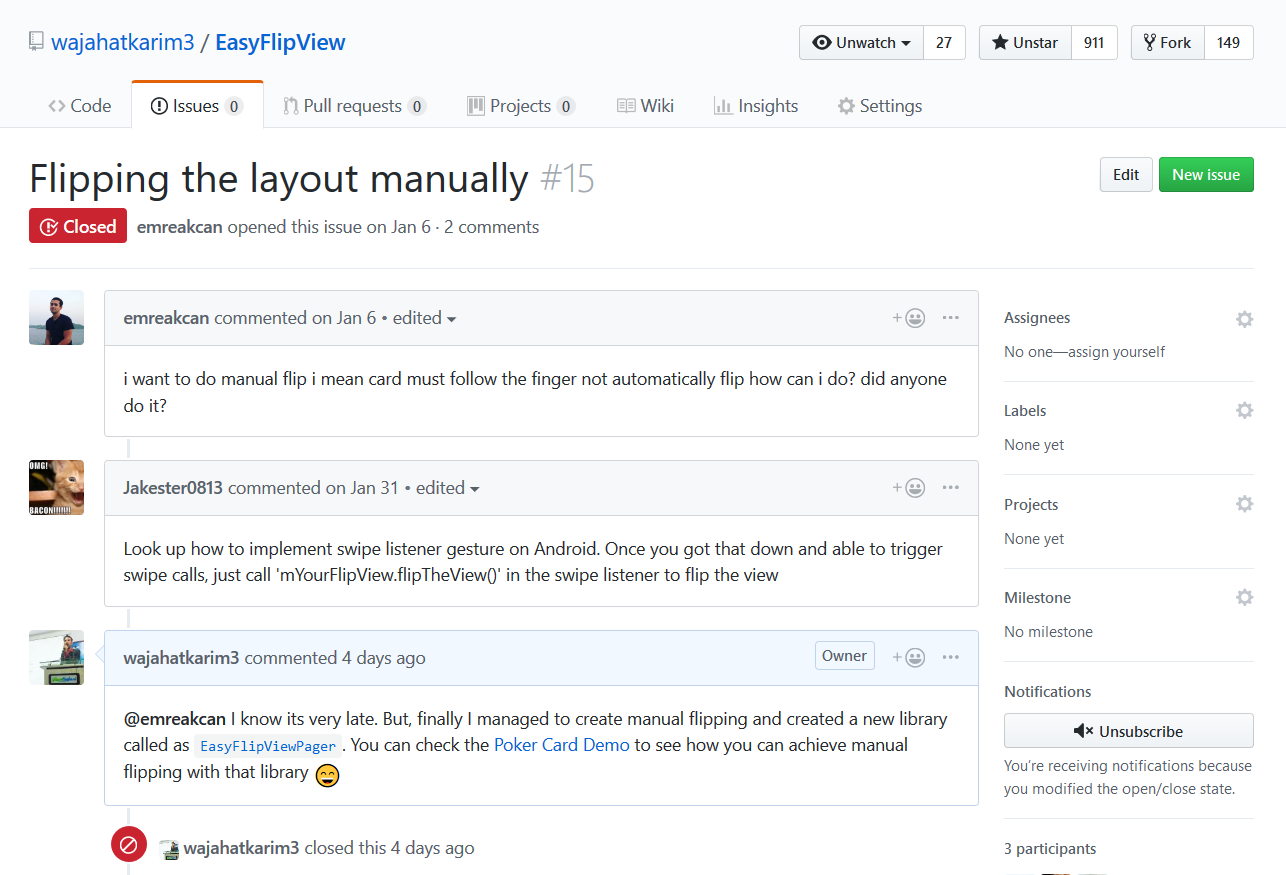Switch to the Issues tab
Screen dimensions: 1286x875
click(x=197, y=106)
